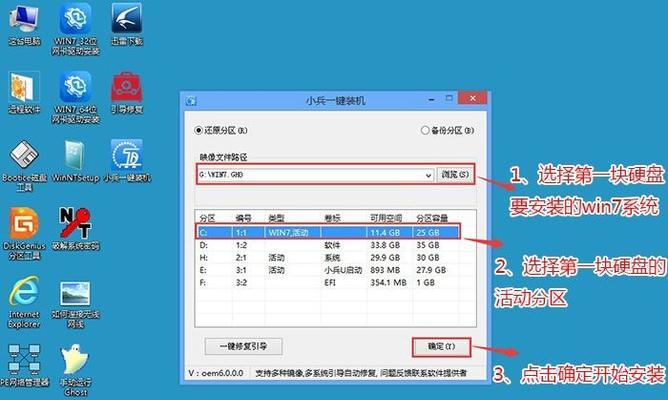Click the 系统 volume label cell

(332, 258)
